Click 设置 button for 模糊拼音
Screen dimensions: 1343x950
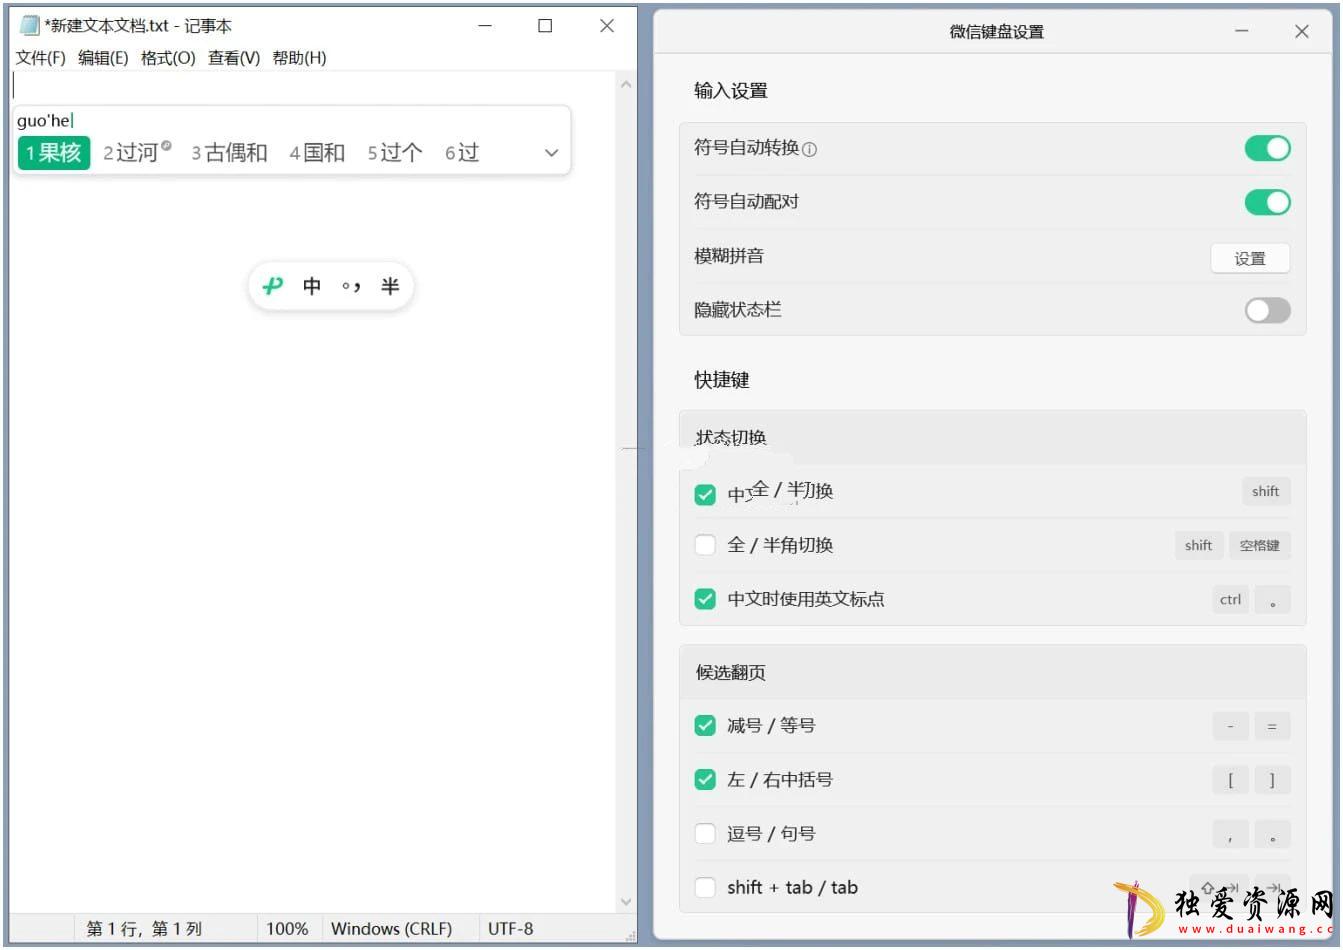coord(1250,258)
